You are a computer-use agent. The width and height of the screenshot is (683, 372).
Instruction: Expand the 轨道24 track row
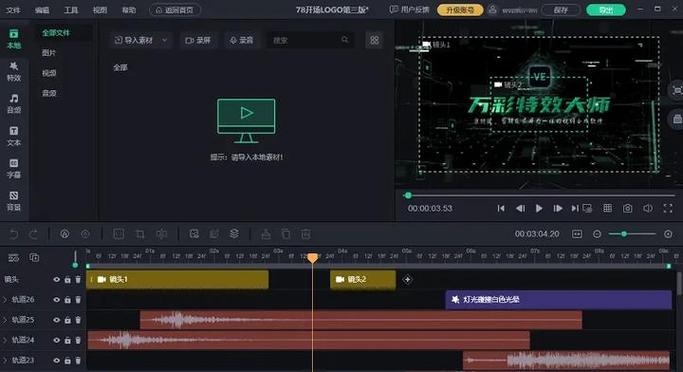click(x=5, y=340)
